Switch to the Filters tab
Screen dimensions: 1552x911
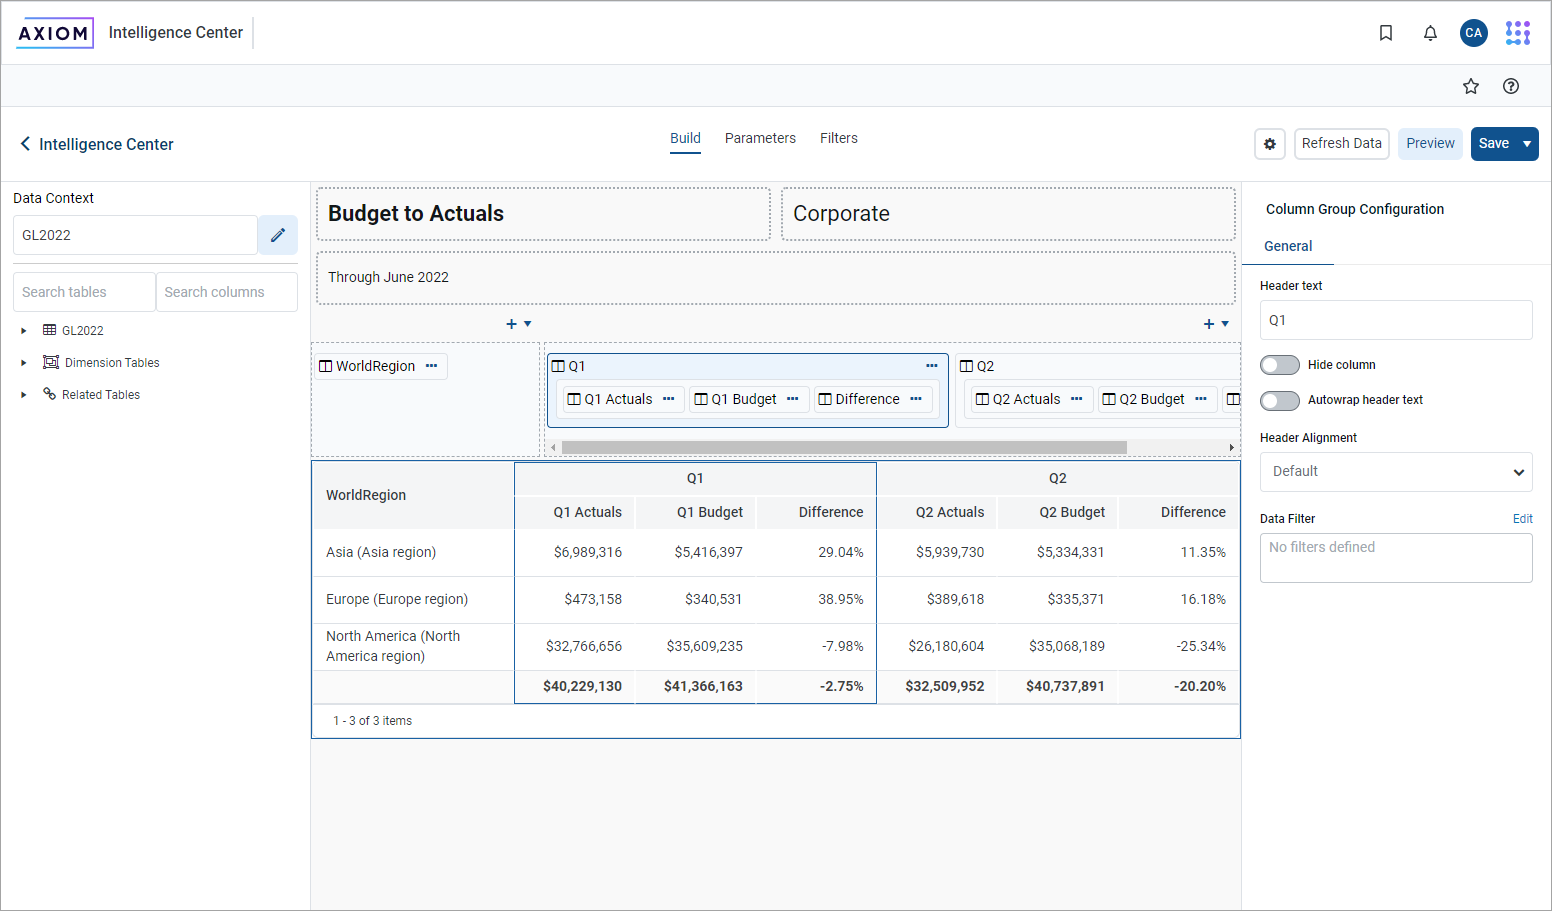[x=838, y=138]
